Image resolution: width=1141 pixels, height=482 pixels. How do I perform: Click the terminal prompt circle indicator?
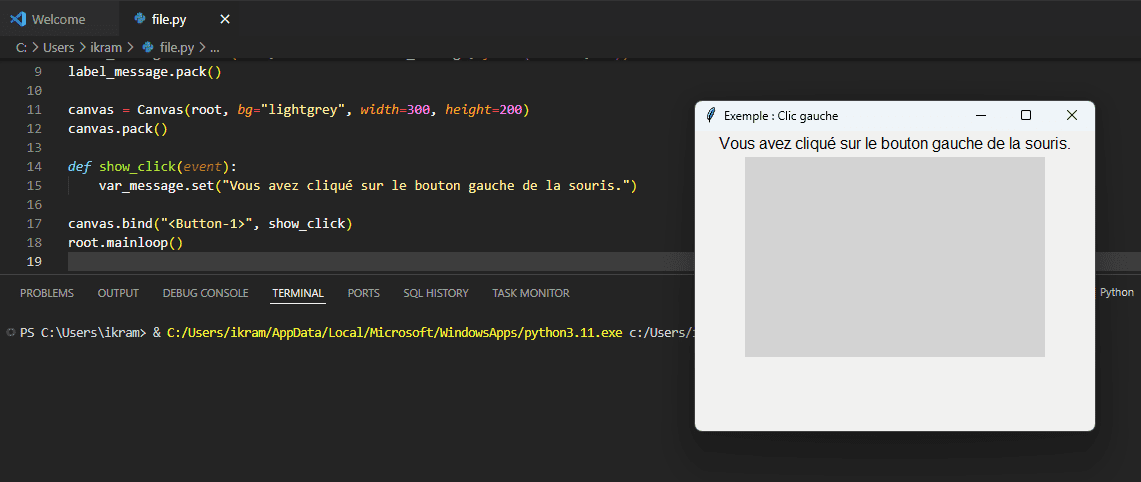(10, 333)
